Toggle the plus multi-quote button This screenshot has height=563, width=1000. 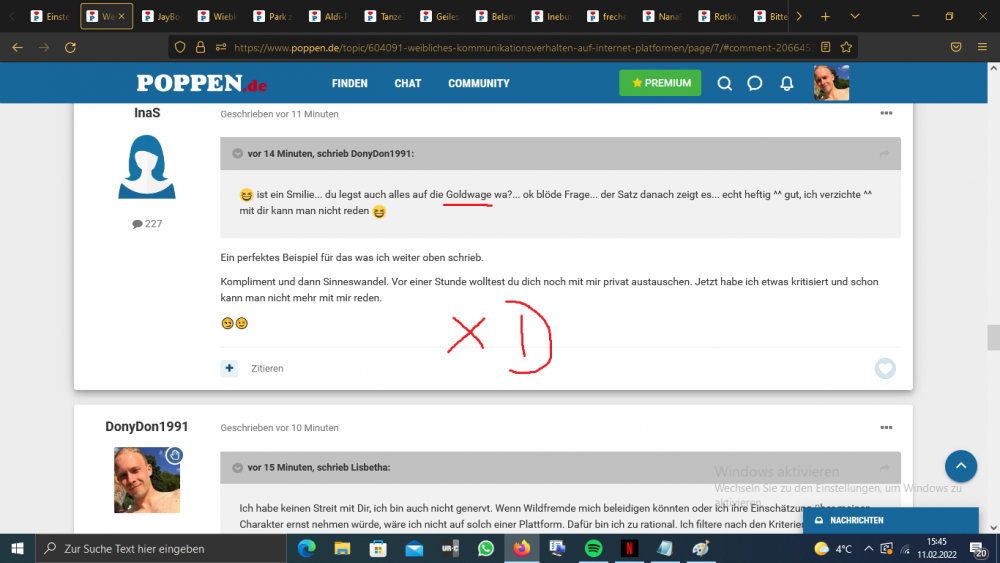point(229,368)
